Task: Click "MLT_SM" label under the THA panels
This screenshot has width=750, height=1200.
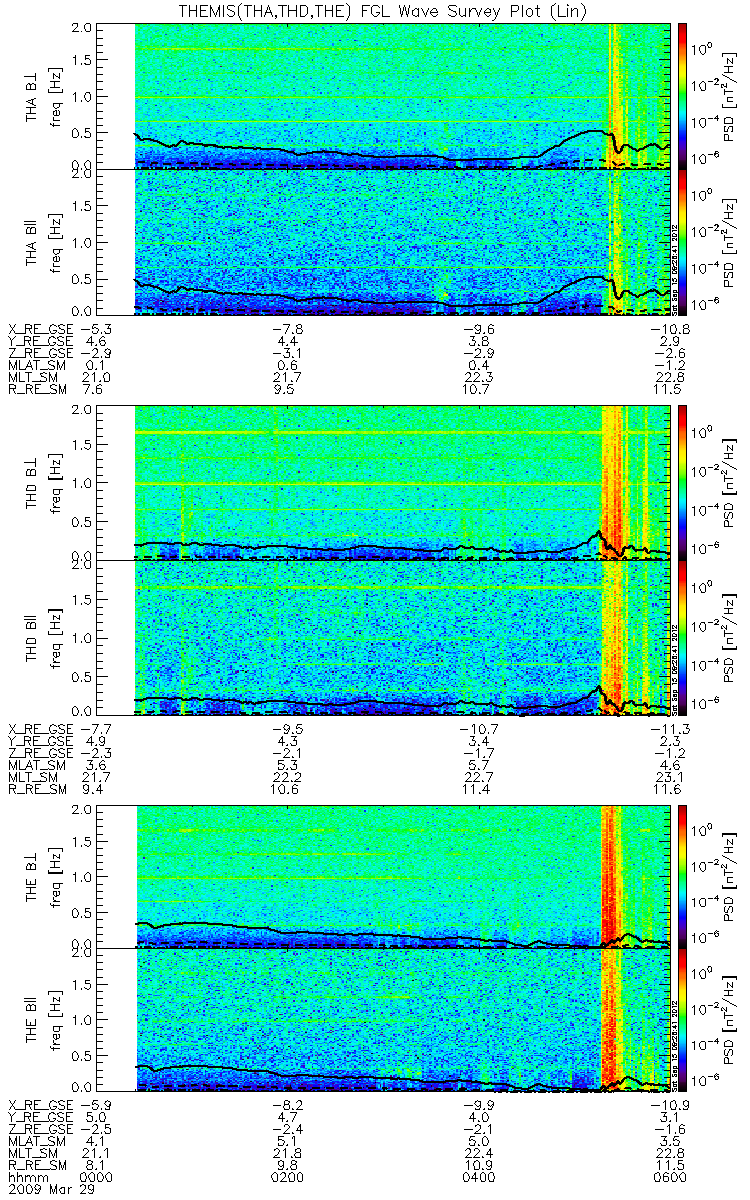Action: (33, 376)
